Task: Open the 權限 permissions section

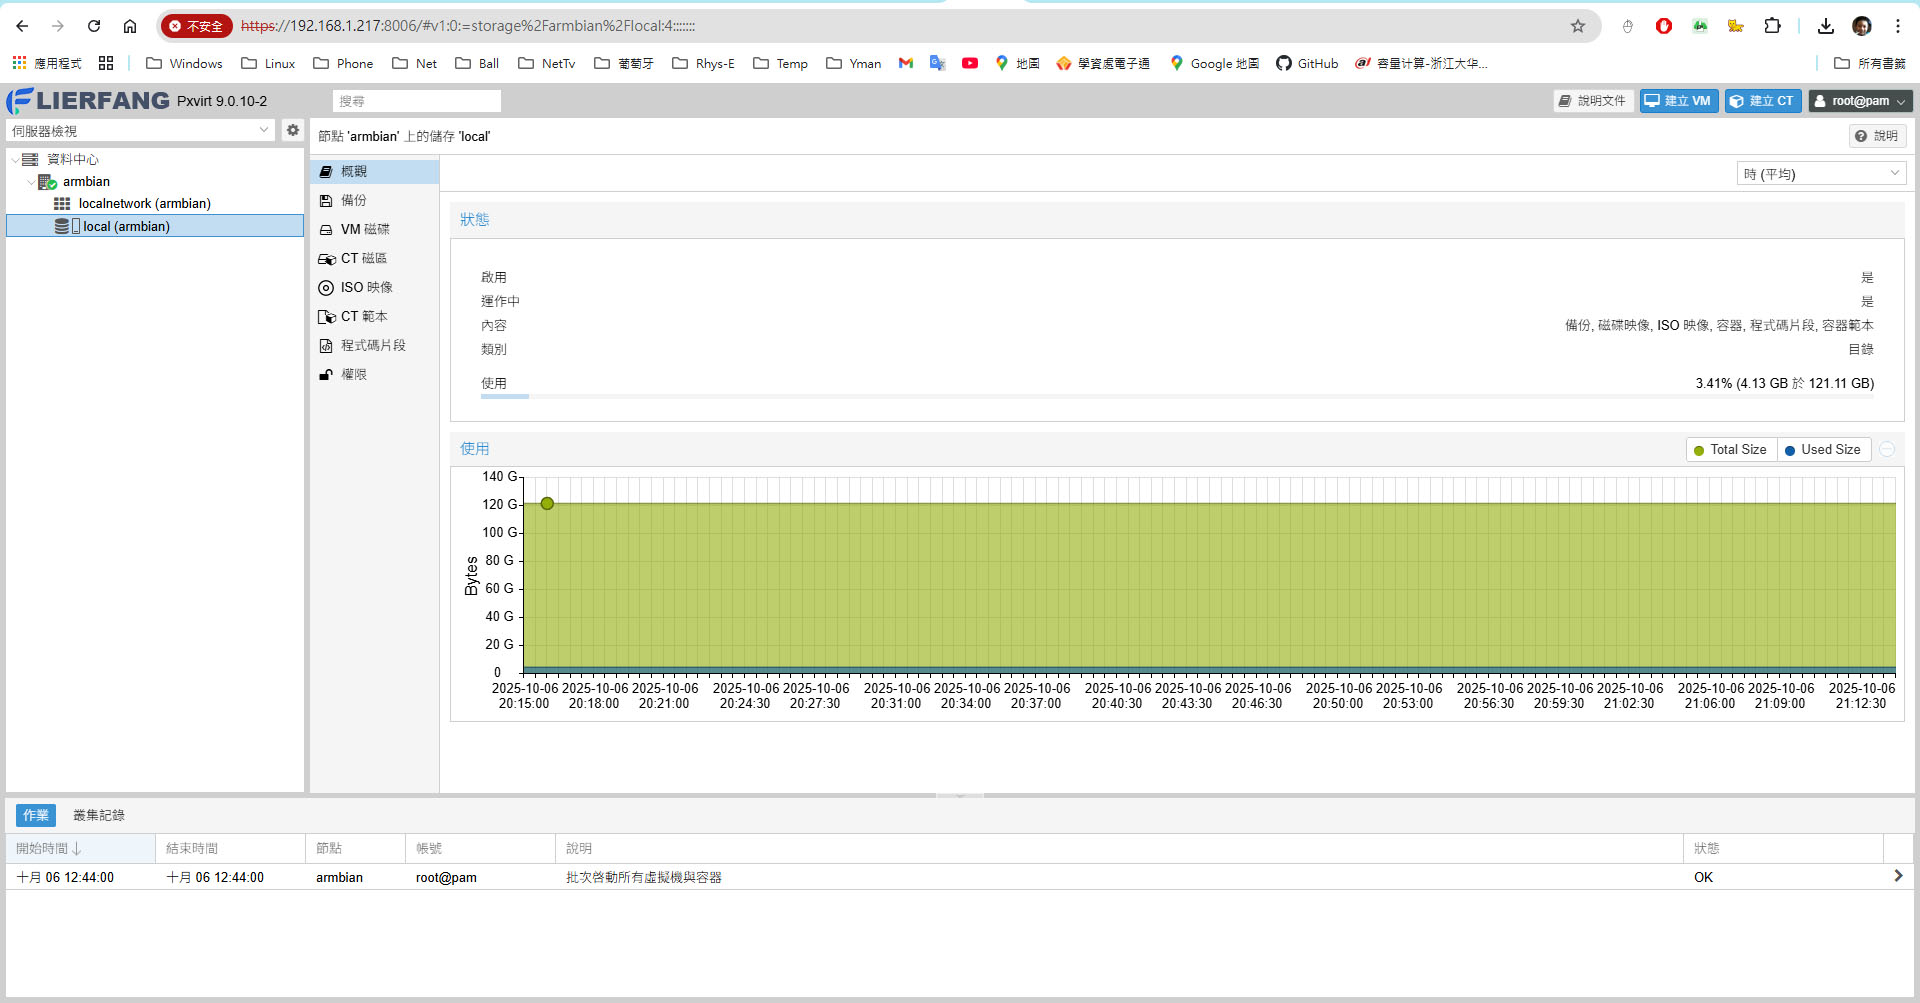Action: click(x=354, y=375)
